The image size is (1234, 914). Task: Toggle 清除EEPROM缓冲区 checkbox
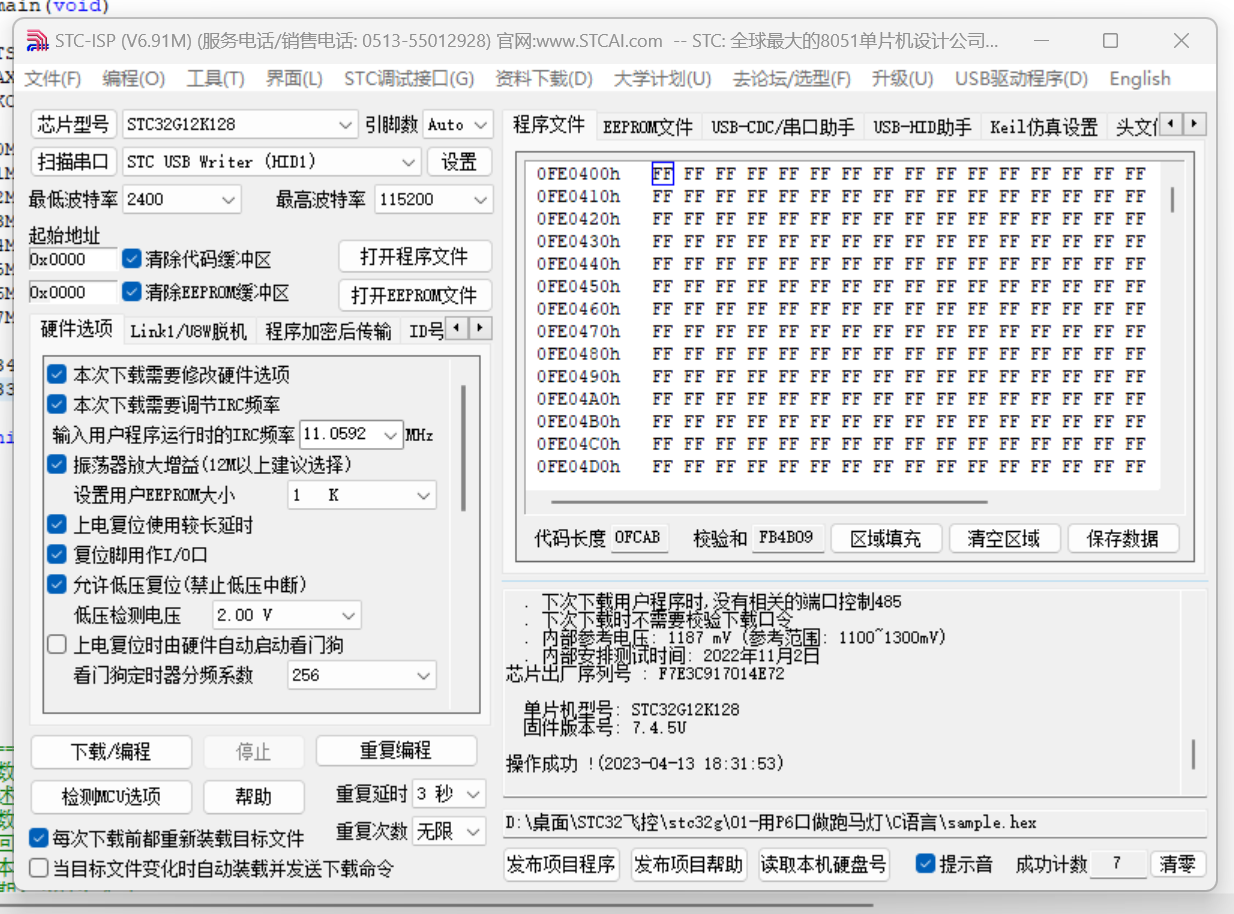click(x=131, y=292)
